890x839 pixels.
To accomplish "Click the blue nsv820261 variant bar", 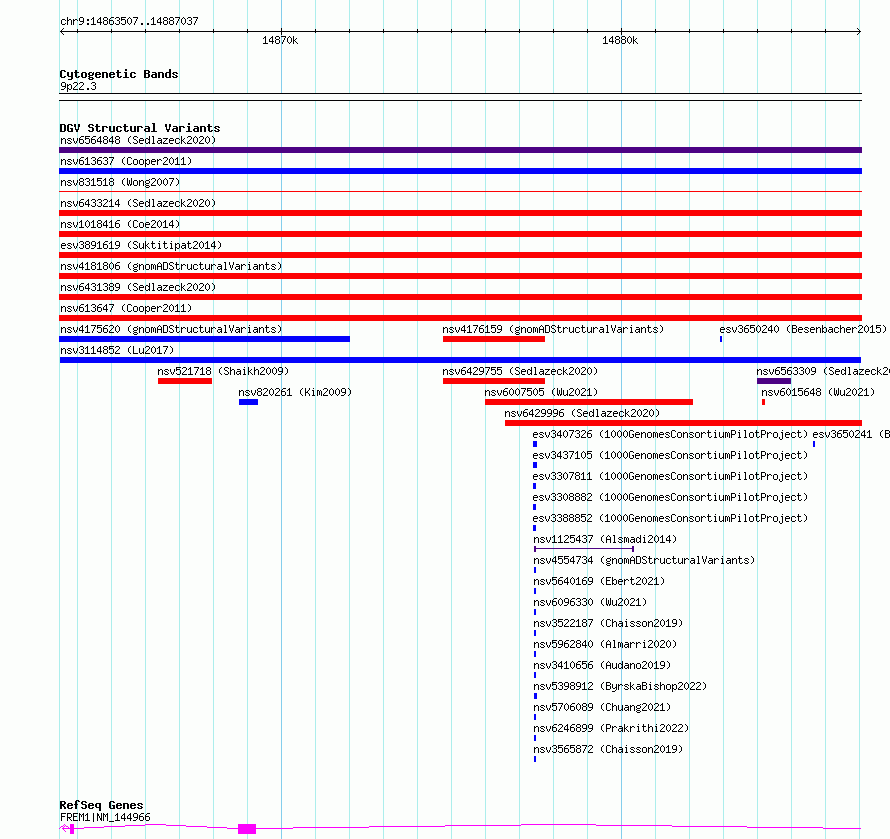I will 249,402.
